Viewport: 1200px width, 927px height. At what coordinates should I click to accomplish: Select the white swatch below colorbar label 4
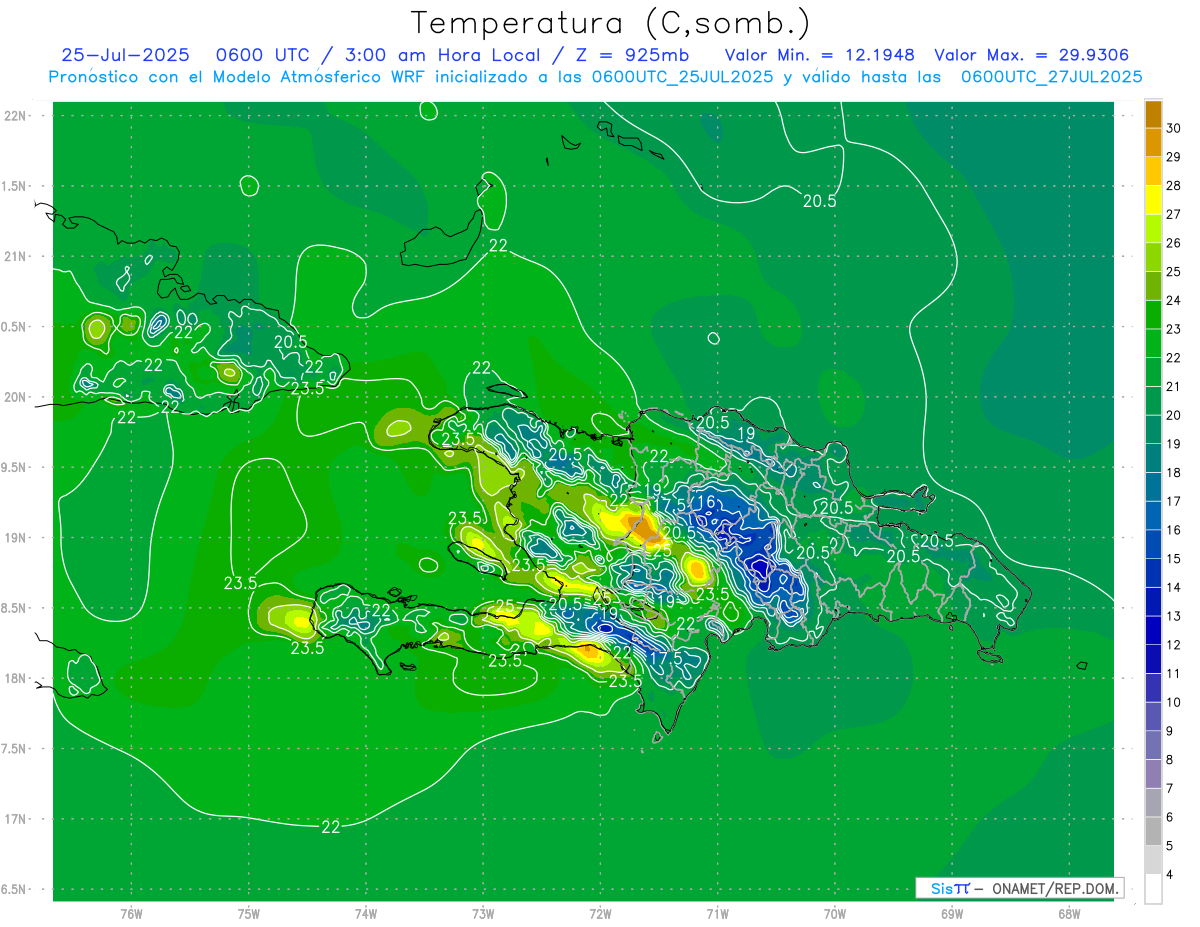click(x=1153, y=889)
